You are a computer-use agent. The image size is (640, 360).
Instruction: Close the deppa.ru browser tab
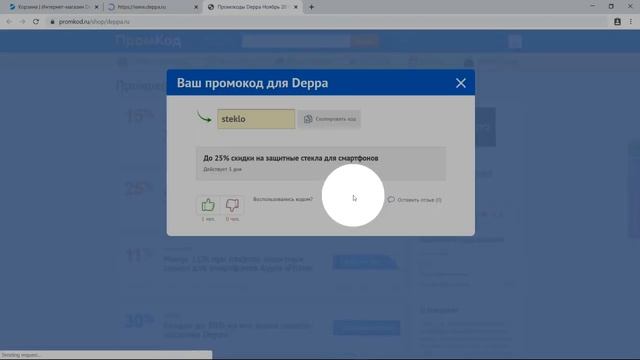coord(196,7)
